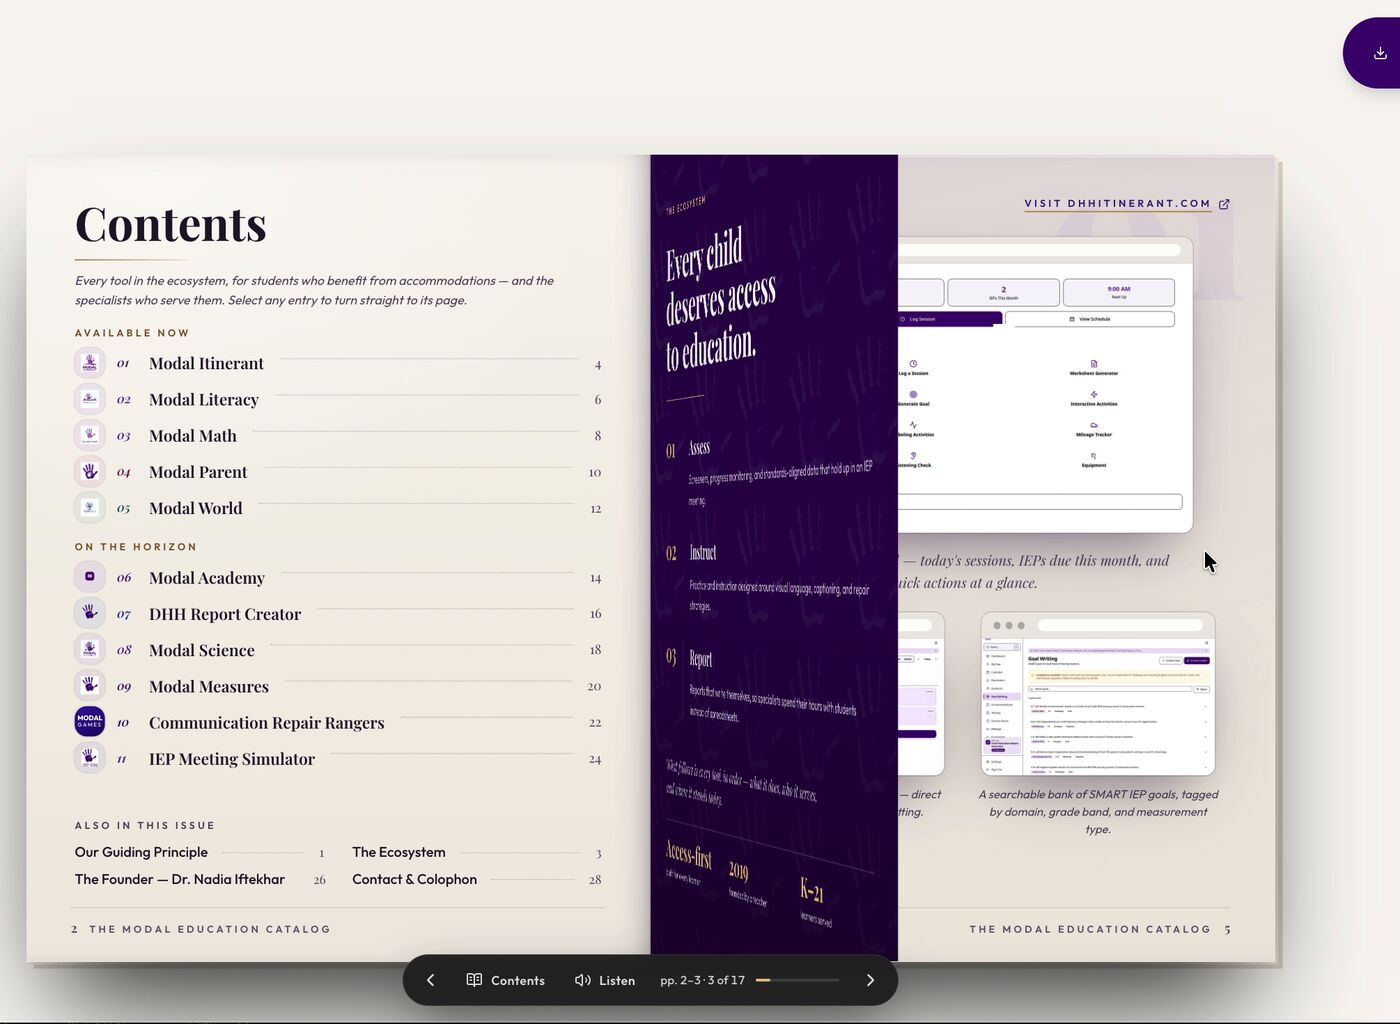This screenshot has width=1400, height=1024.
Task: Click the 'Contents' page title
Action: (x=171, y=224)
